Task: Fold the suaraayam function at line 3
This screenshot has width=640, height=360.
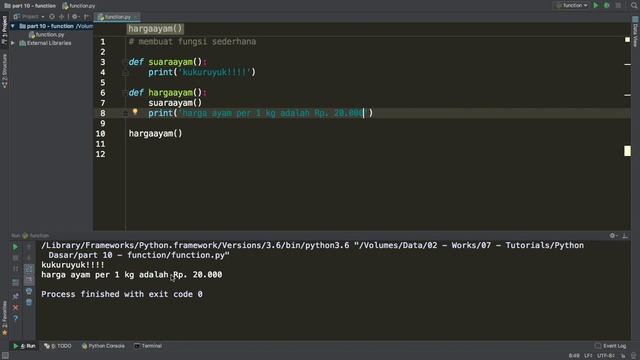Action: click(x=124, y=62)
